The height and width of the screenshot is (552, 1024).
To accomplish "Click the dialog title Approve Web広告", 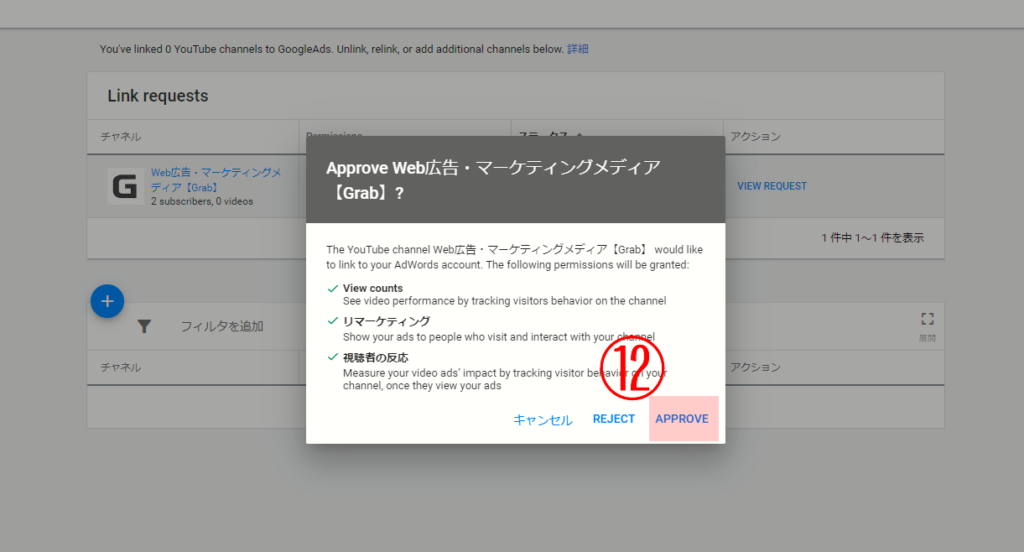I will tap(494, 180).
